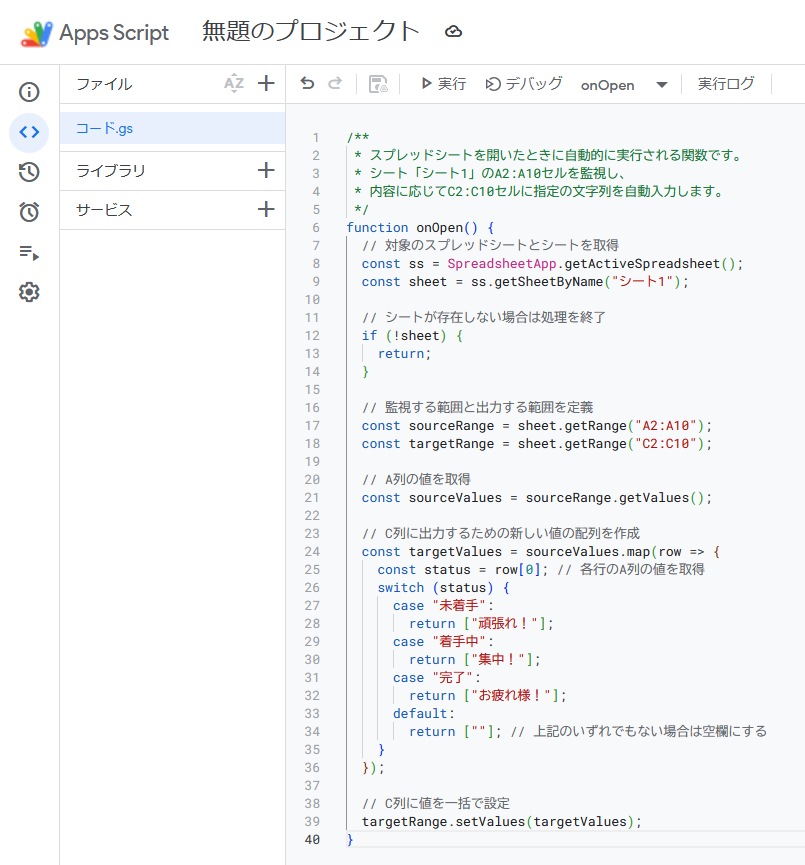
Task: Add a service with plus icon
Action: 266,209
